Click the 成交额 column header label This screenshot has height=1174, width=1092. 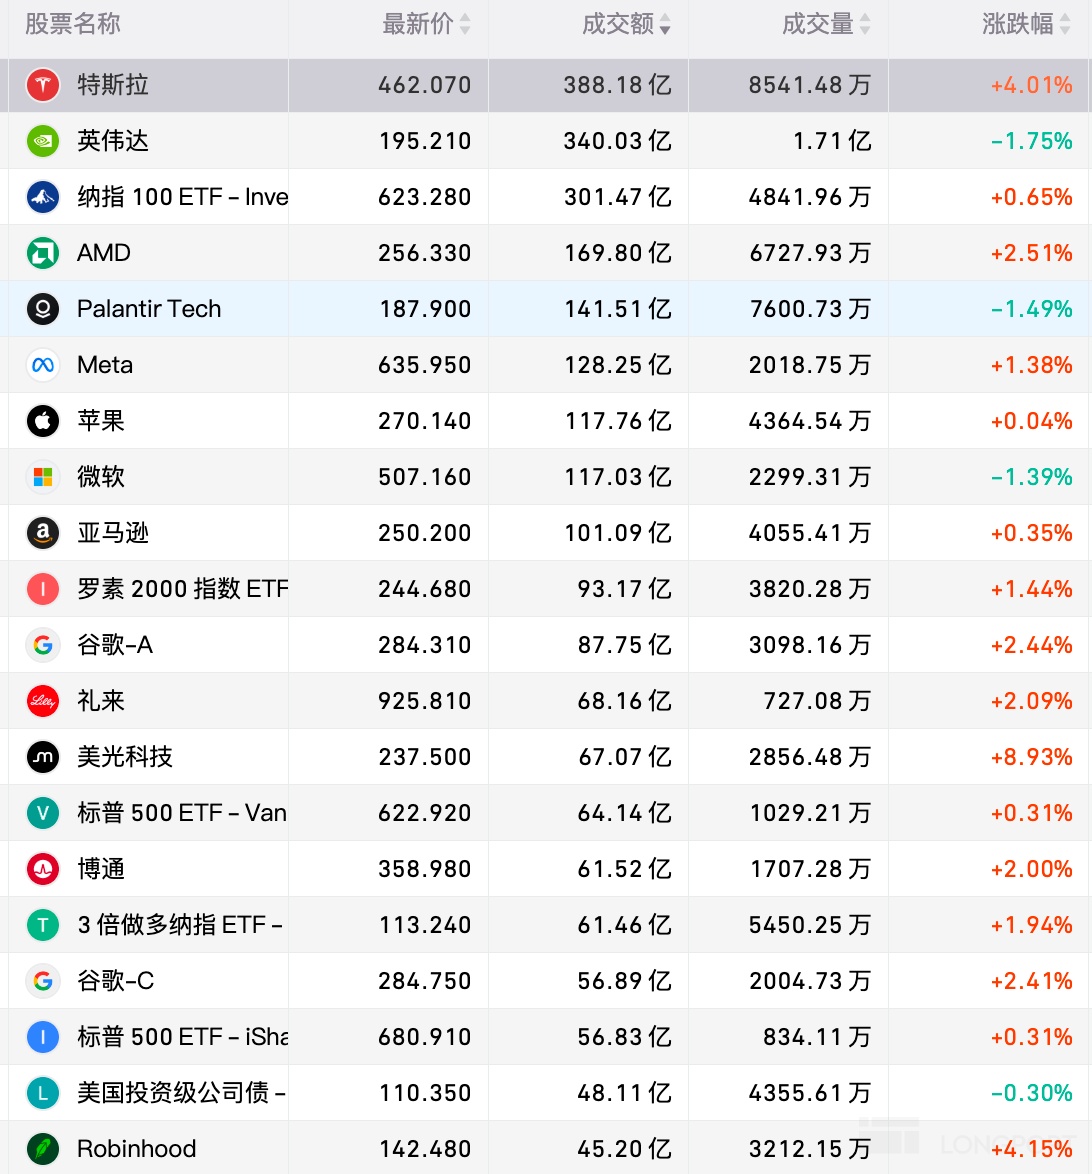(617, 24)
